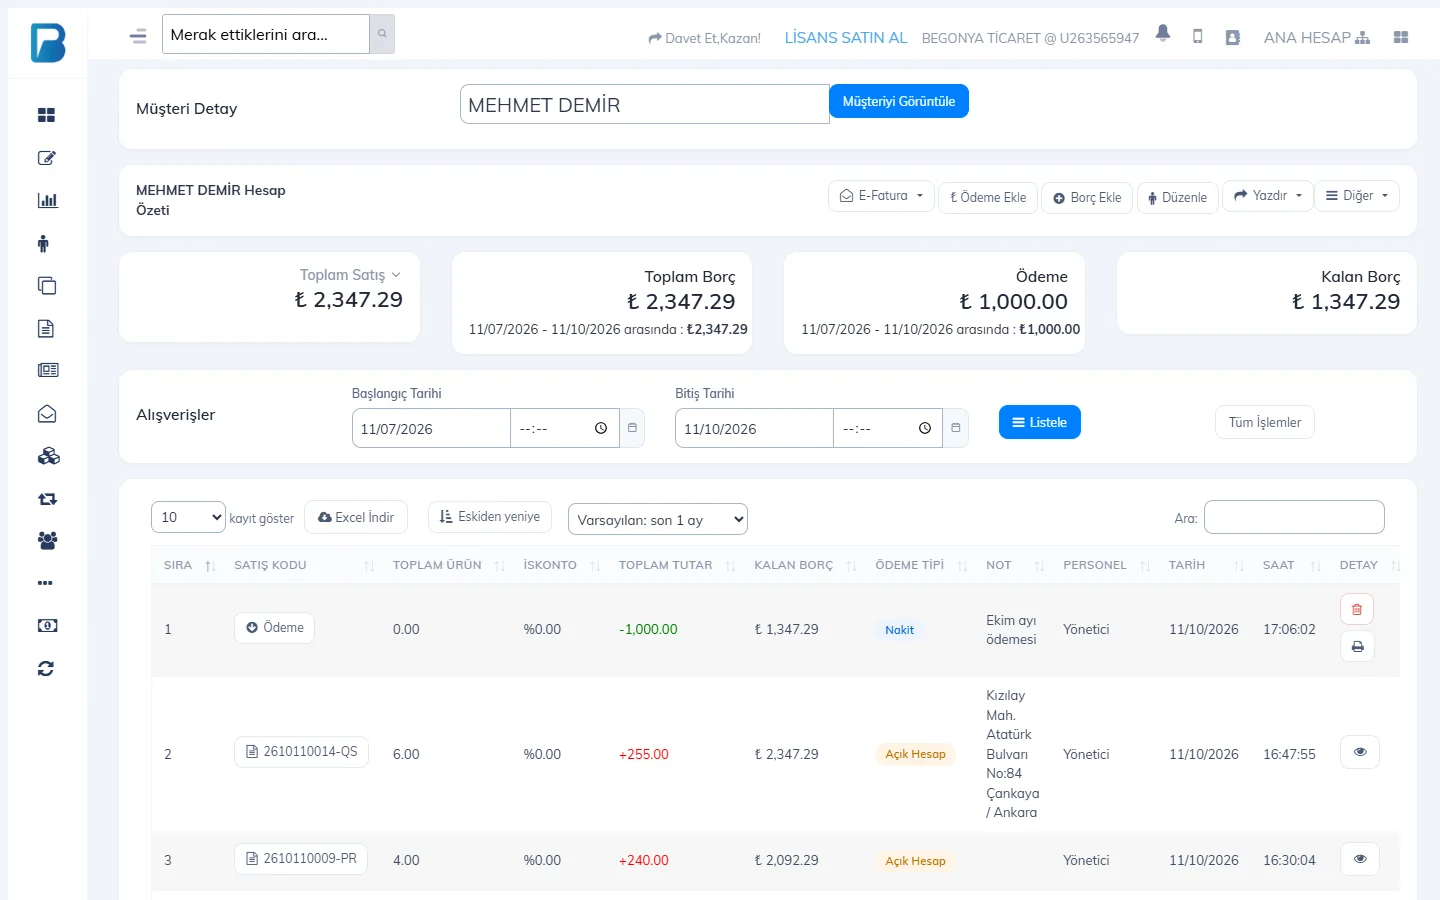The image size is (1440, 900).
Task: Open calendar picker for Bitiş Tarihi
Action: tap(956, 428)
